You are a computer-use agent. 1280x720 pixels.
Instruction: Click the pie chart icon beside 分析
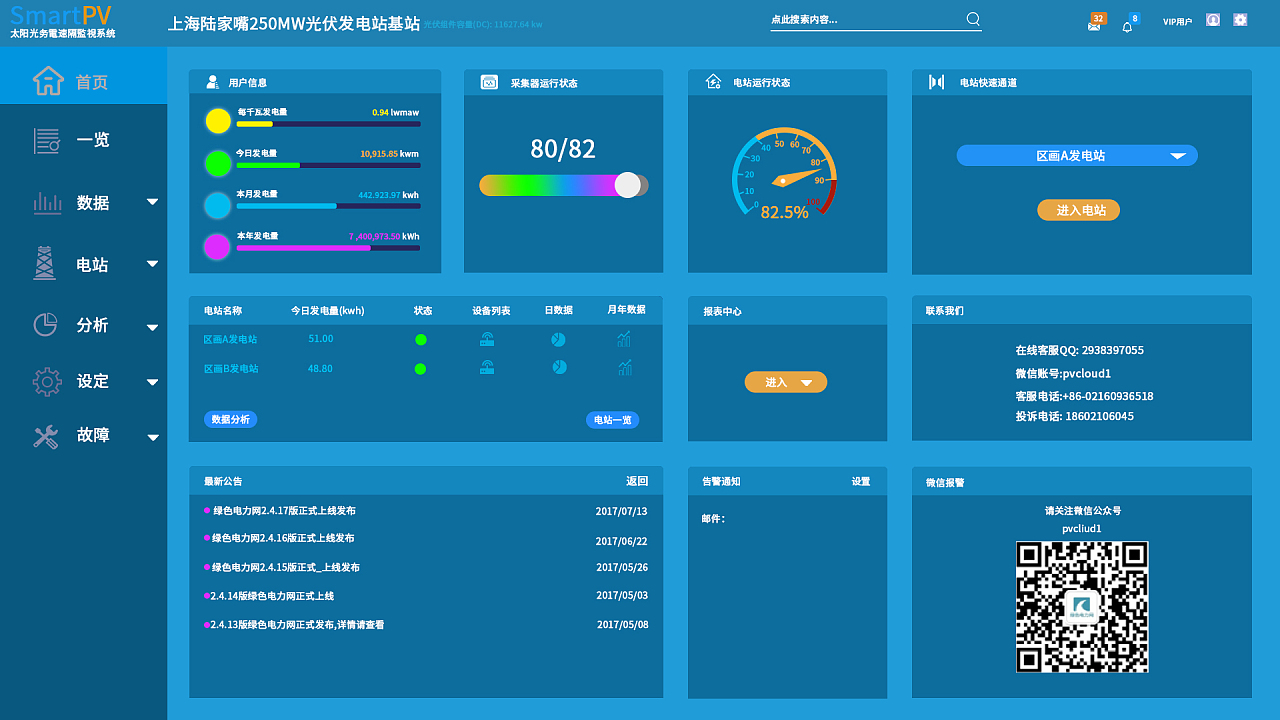[x=45, y=324]
